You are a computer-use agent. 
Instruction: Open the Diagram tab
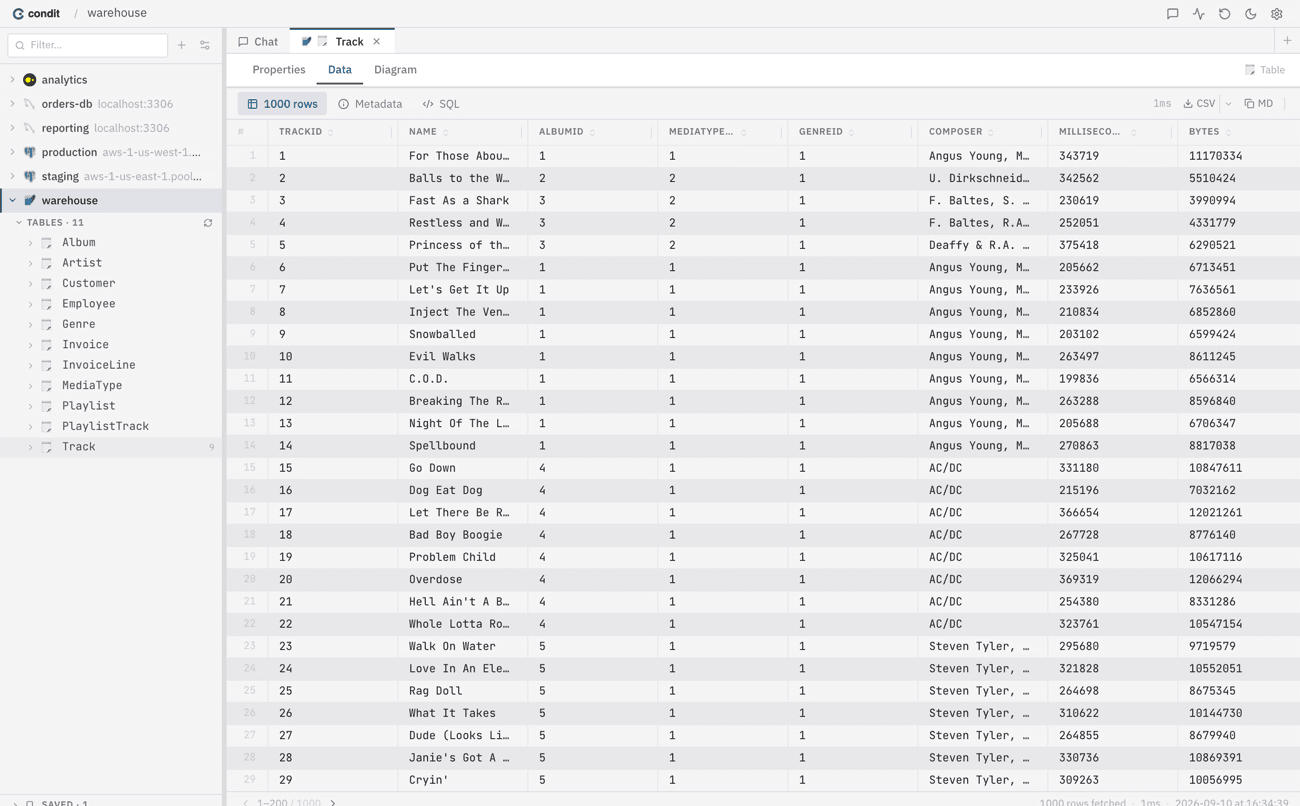tap(395, 70)
